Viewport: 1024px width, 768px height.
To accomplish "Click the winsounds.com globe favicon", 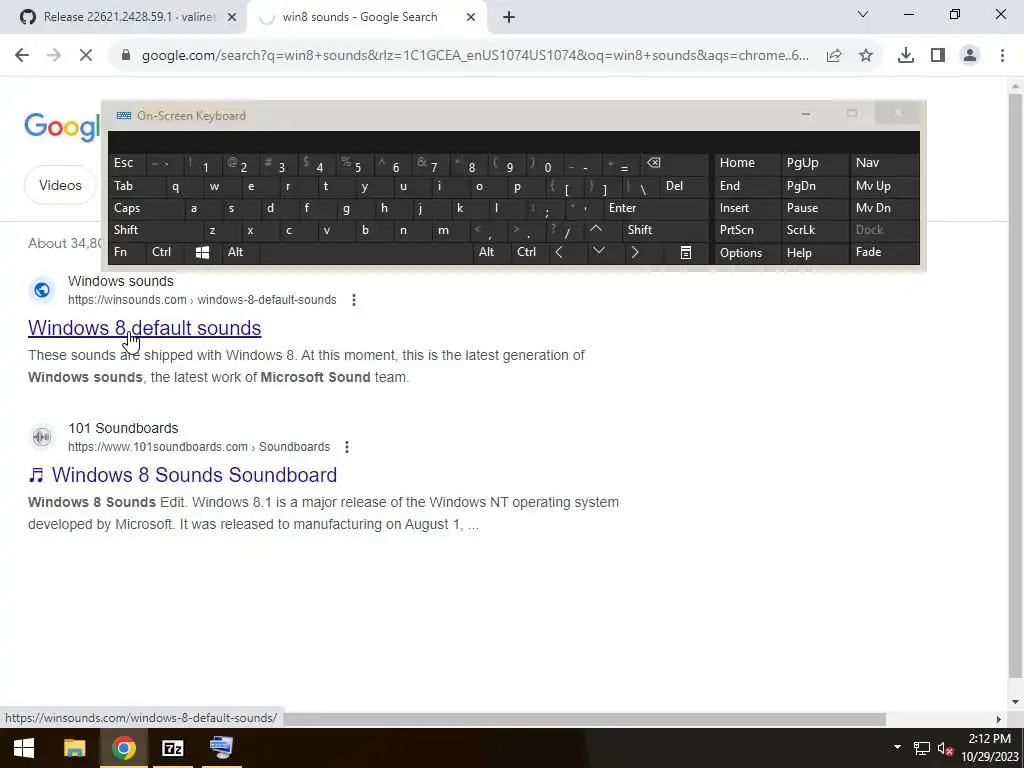I will click(42, 290).
